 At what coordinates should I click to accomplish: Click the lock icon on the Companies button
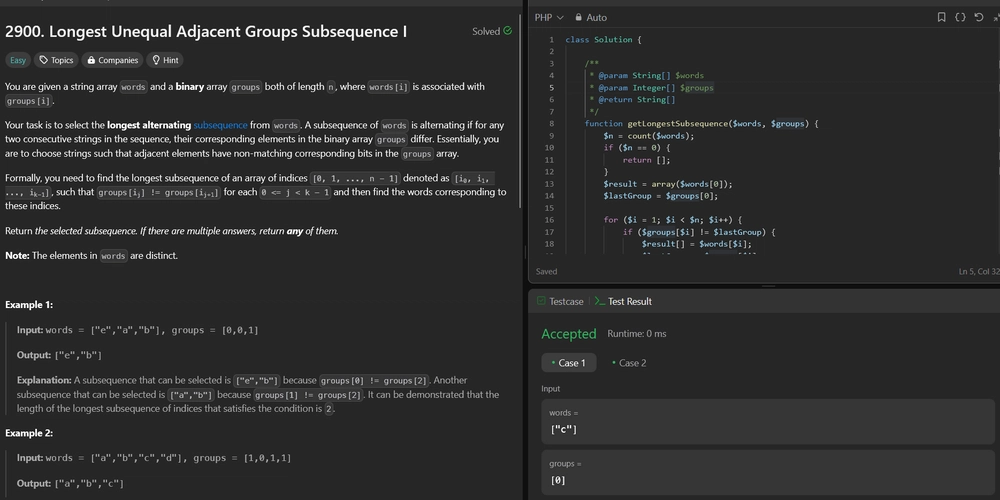click(91, 60)
